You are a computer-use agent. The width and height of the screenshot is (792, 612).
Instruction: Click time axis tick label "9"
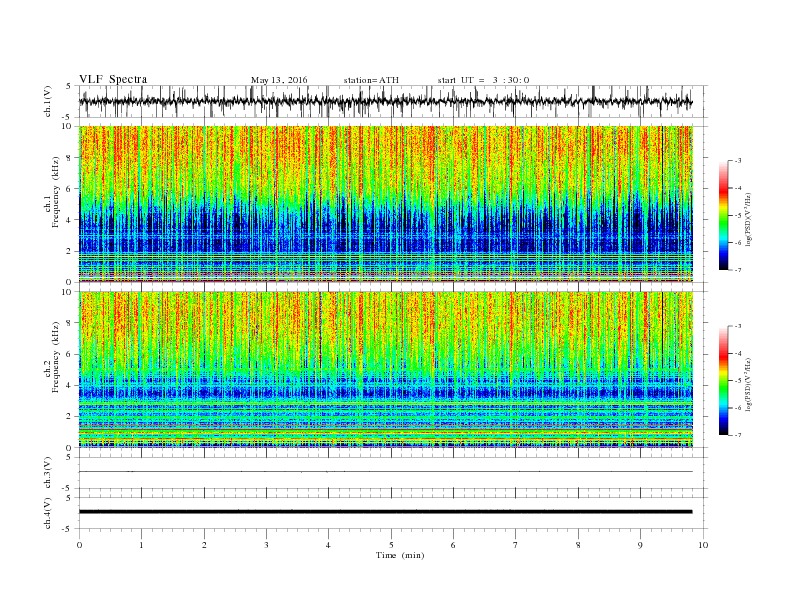tap(640, 545)
